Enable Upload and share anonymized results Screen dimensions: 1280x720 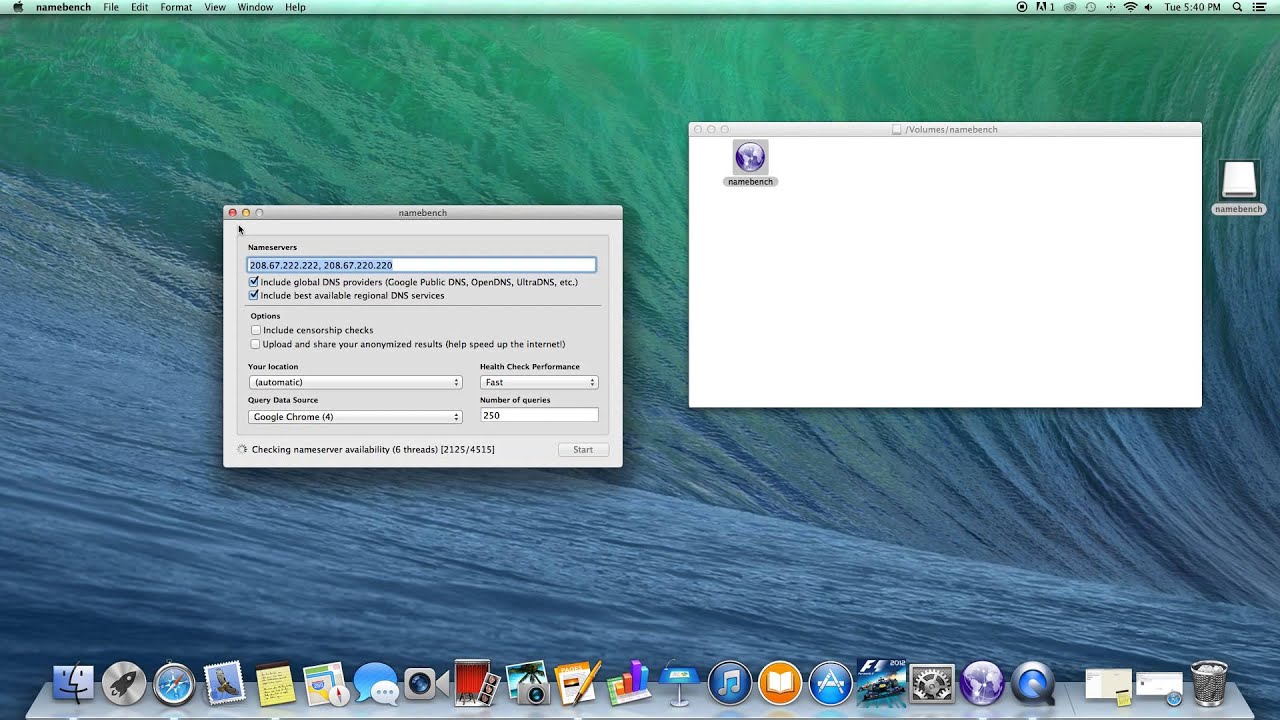256,344
